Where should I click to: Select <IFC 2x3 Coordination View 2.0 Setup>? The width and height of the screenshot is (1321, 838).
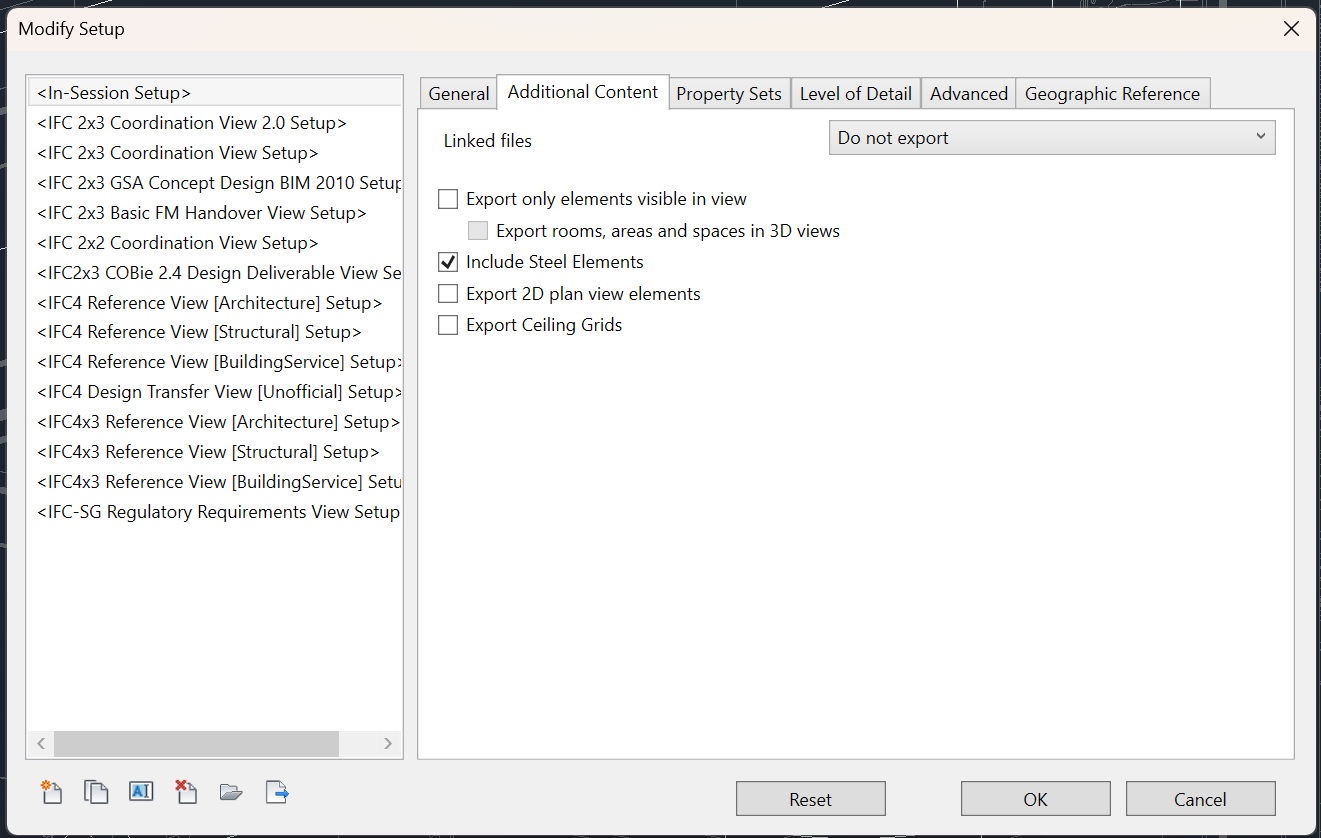pos(215,123)
